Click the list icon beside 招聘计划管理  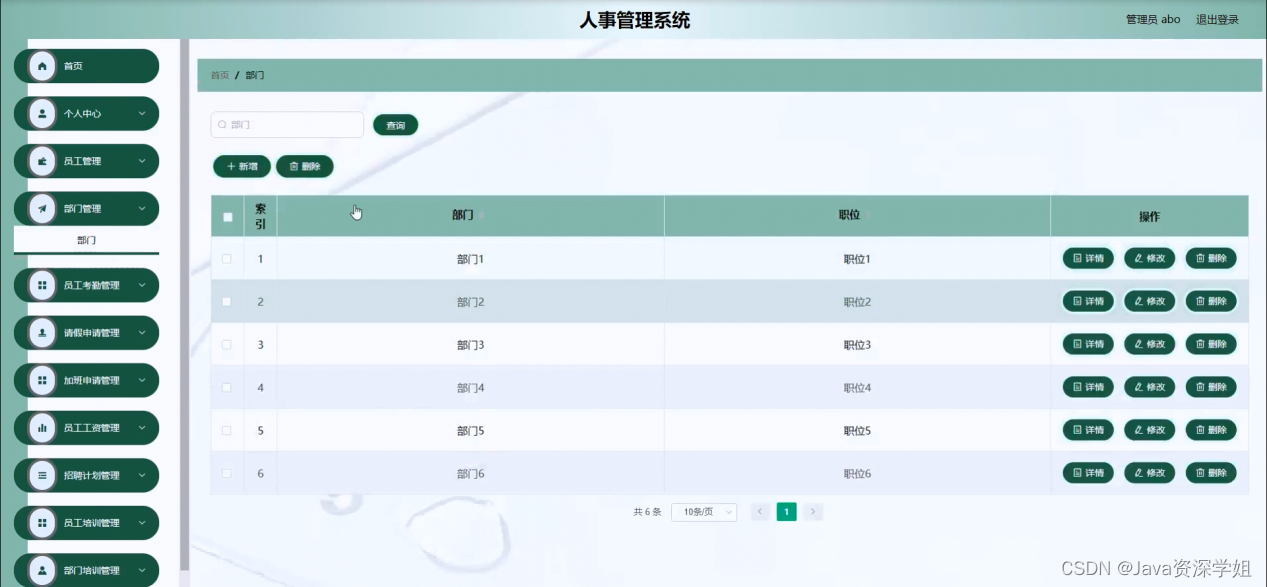(x=42, y=476)
